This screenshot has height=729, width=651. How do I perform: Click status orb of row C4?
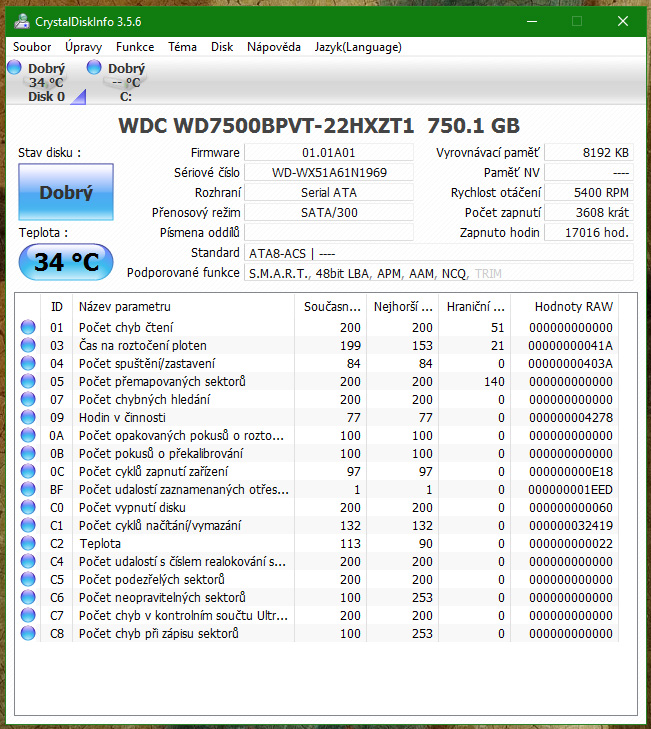click(28, 562)
